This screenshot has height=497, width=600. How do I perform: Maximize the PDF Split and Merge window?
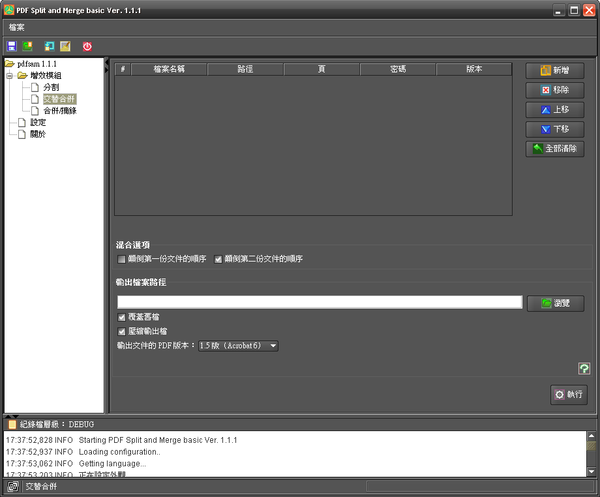(x=574, y=10)
